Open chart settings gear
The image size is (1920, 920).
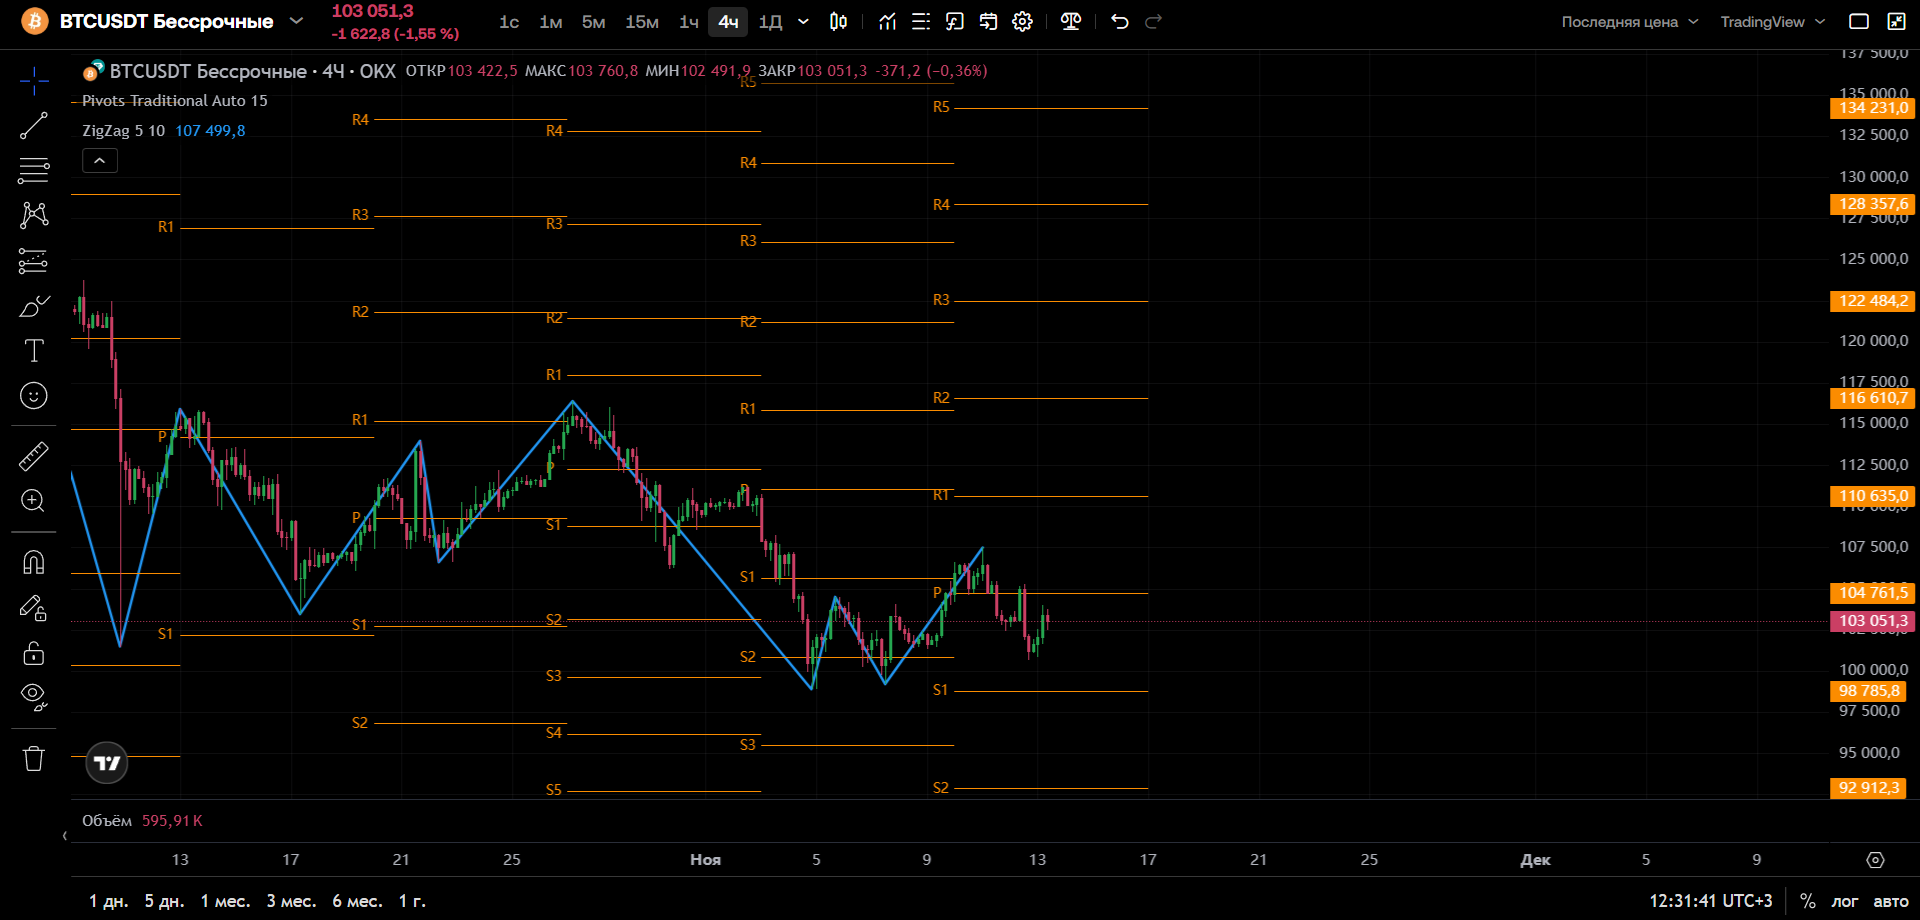point(1022,21)
